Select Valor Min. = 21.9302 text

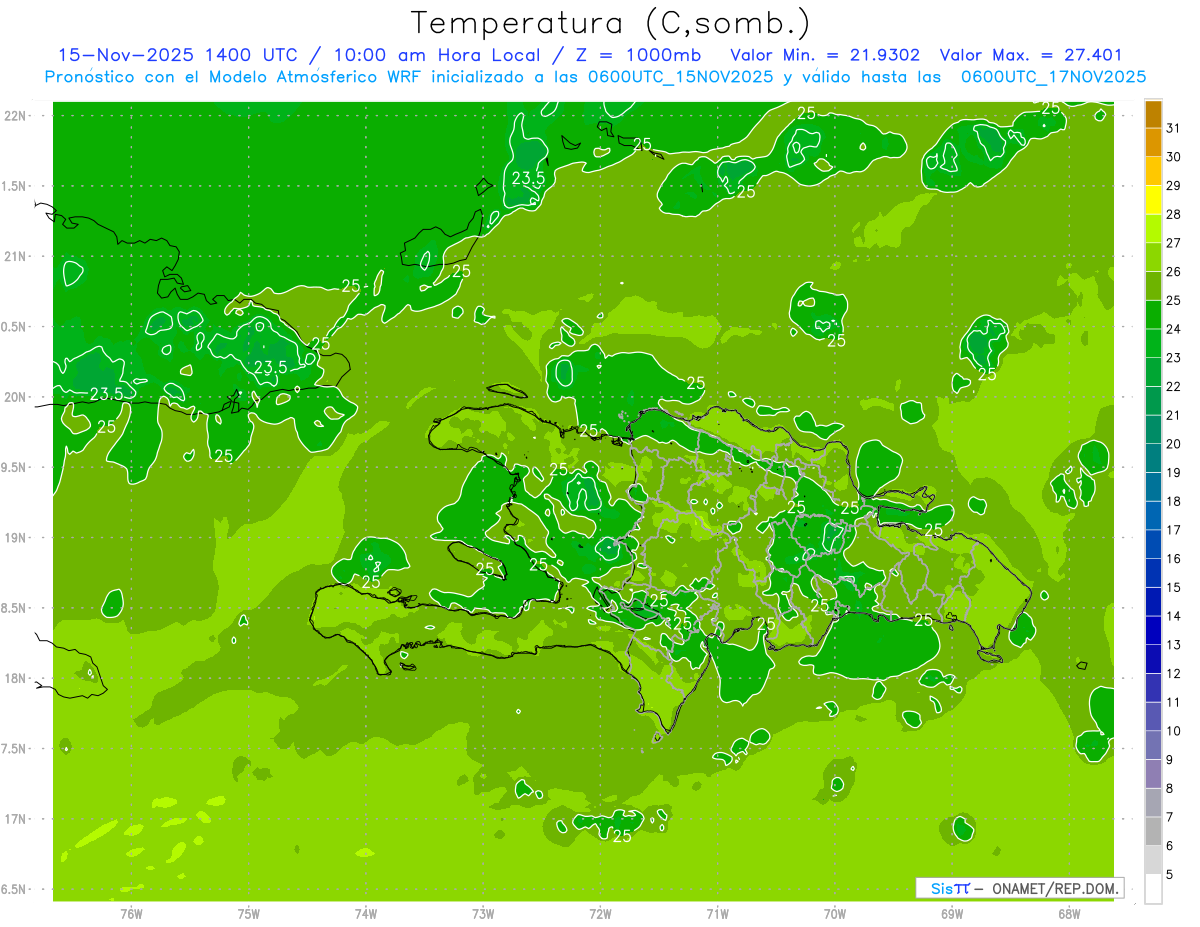[825, 55]
